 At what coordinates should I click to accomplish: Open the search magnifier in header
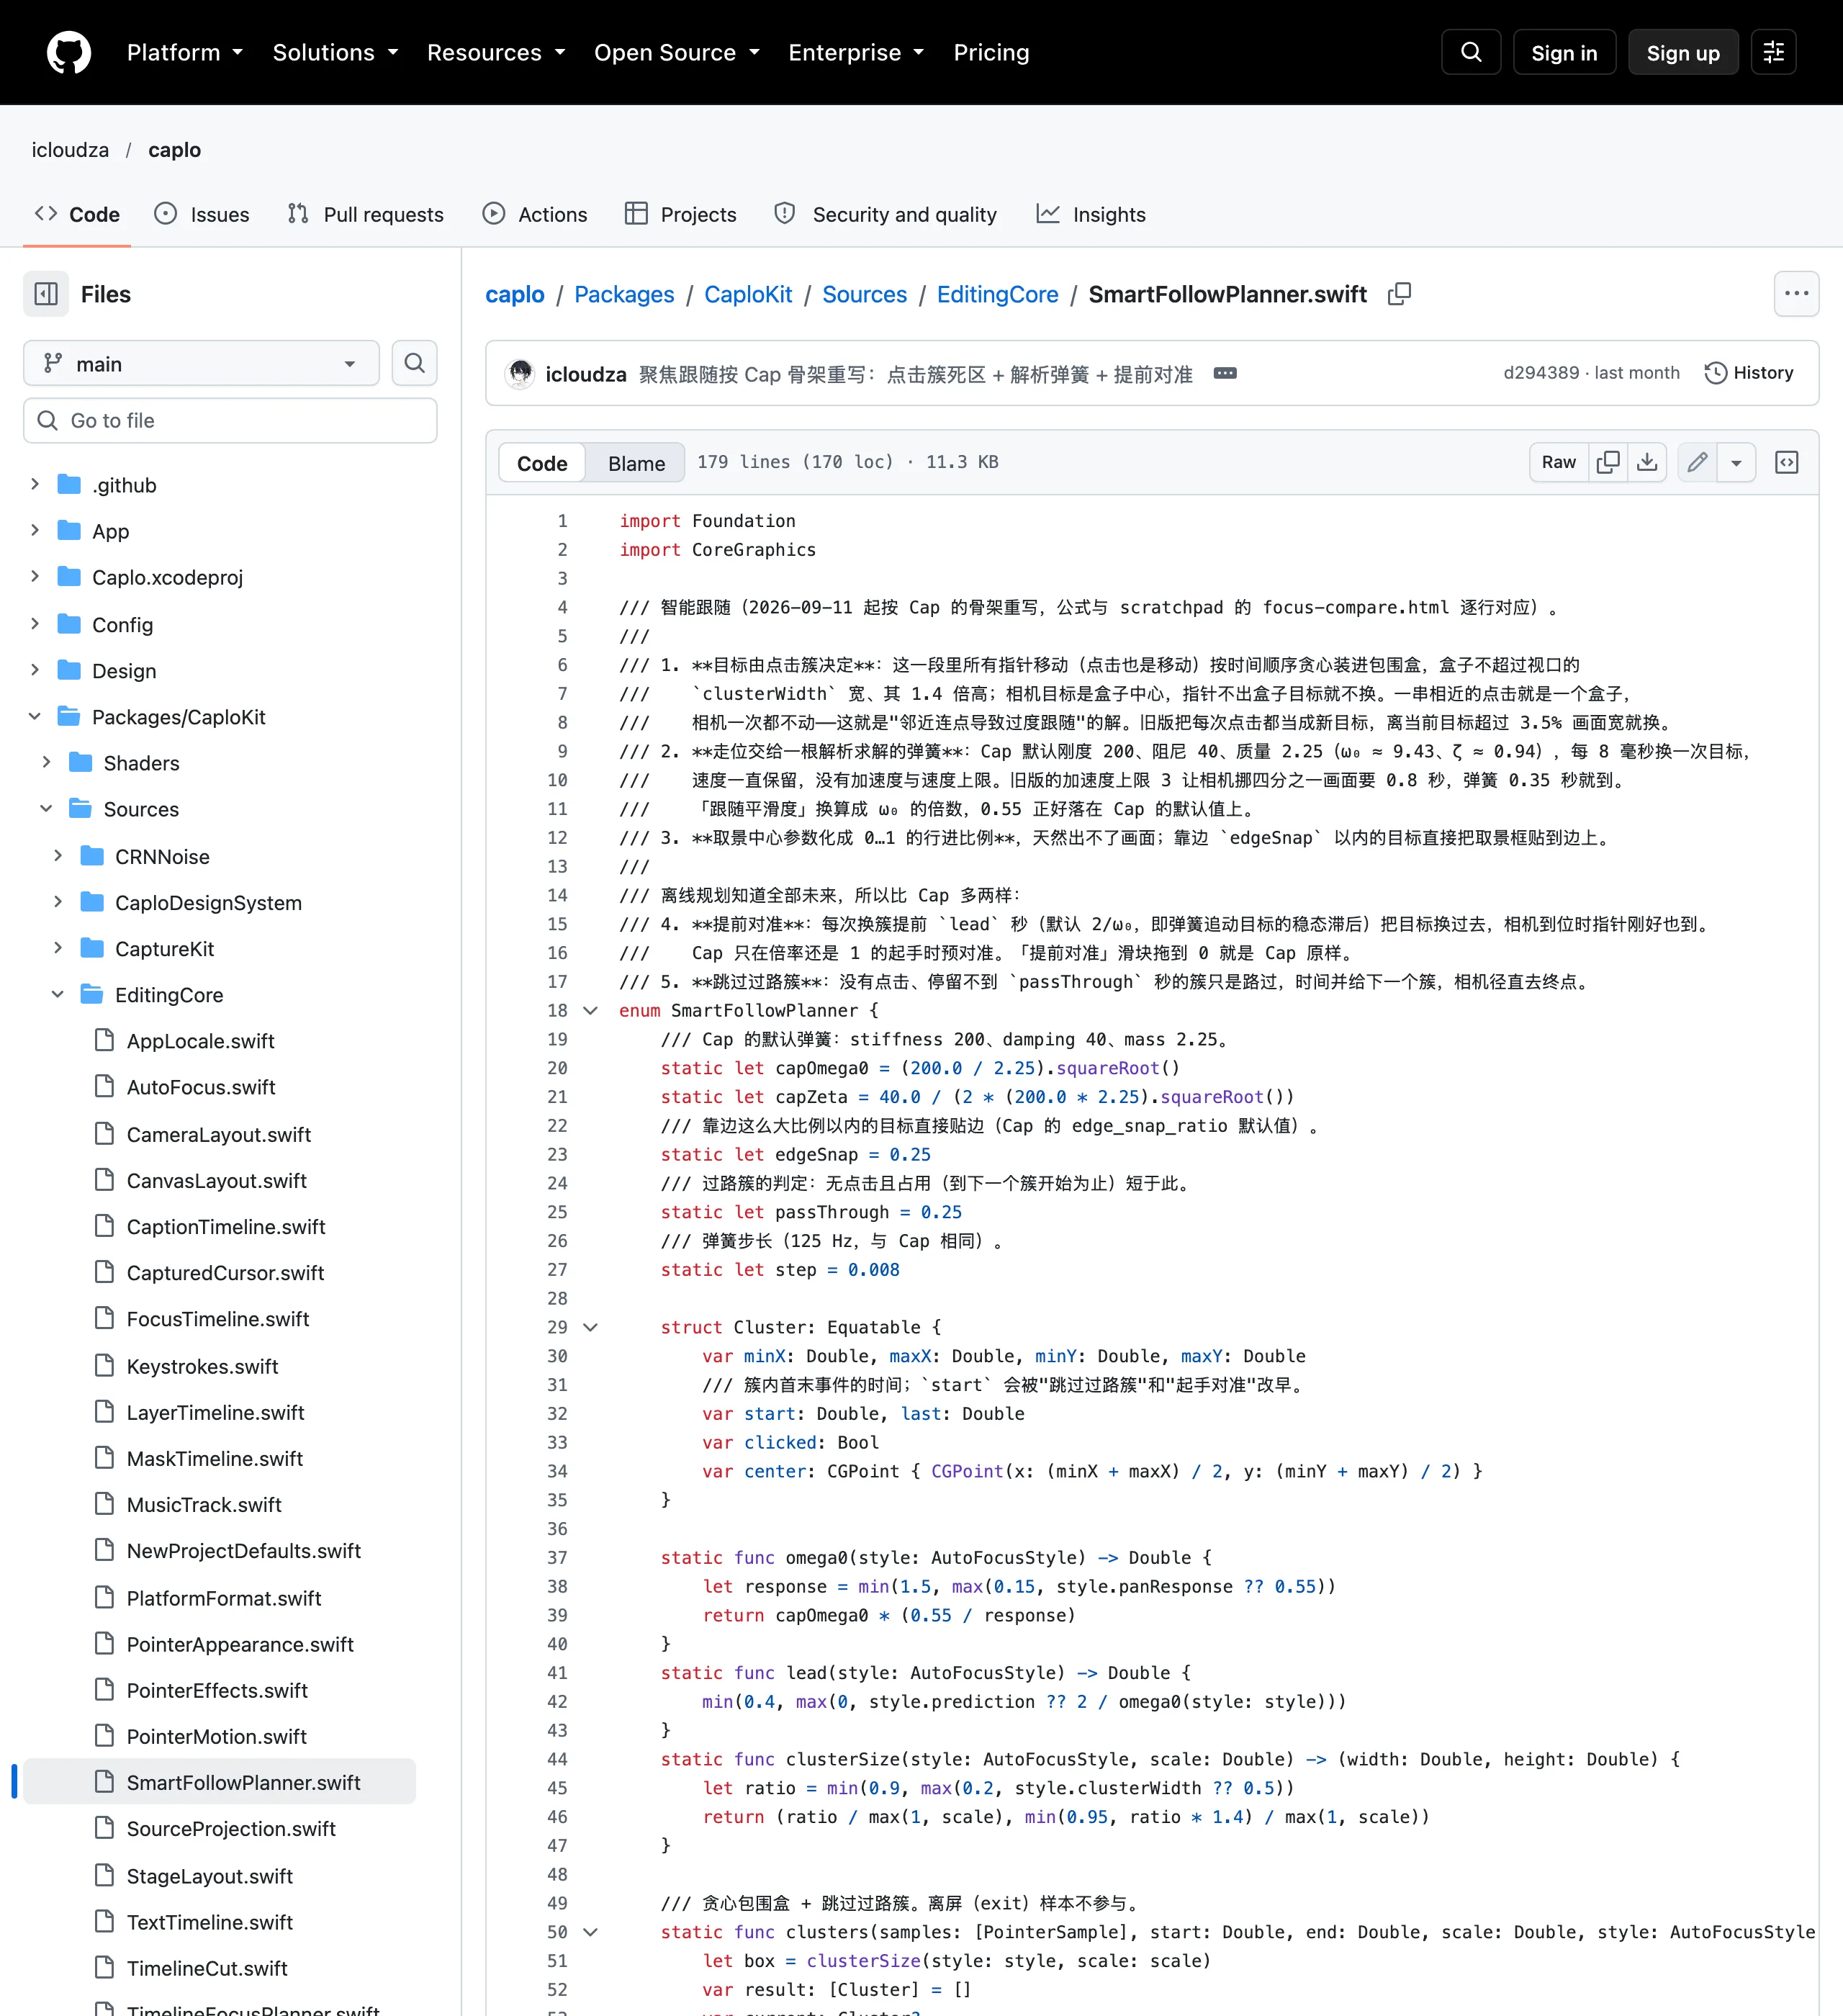pos(1470,52)
